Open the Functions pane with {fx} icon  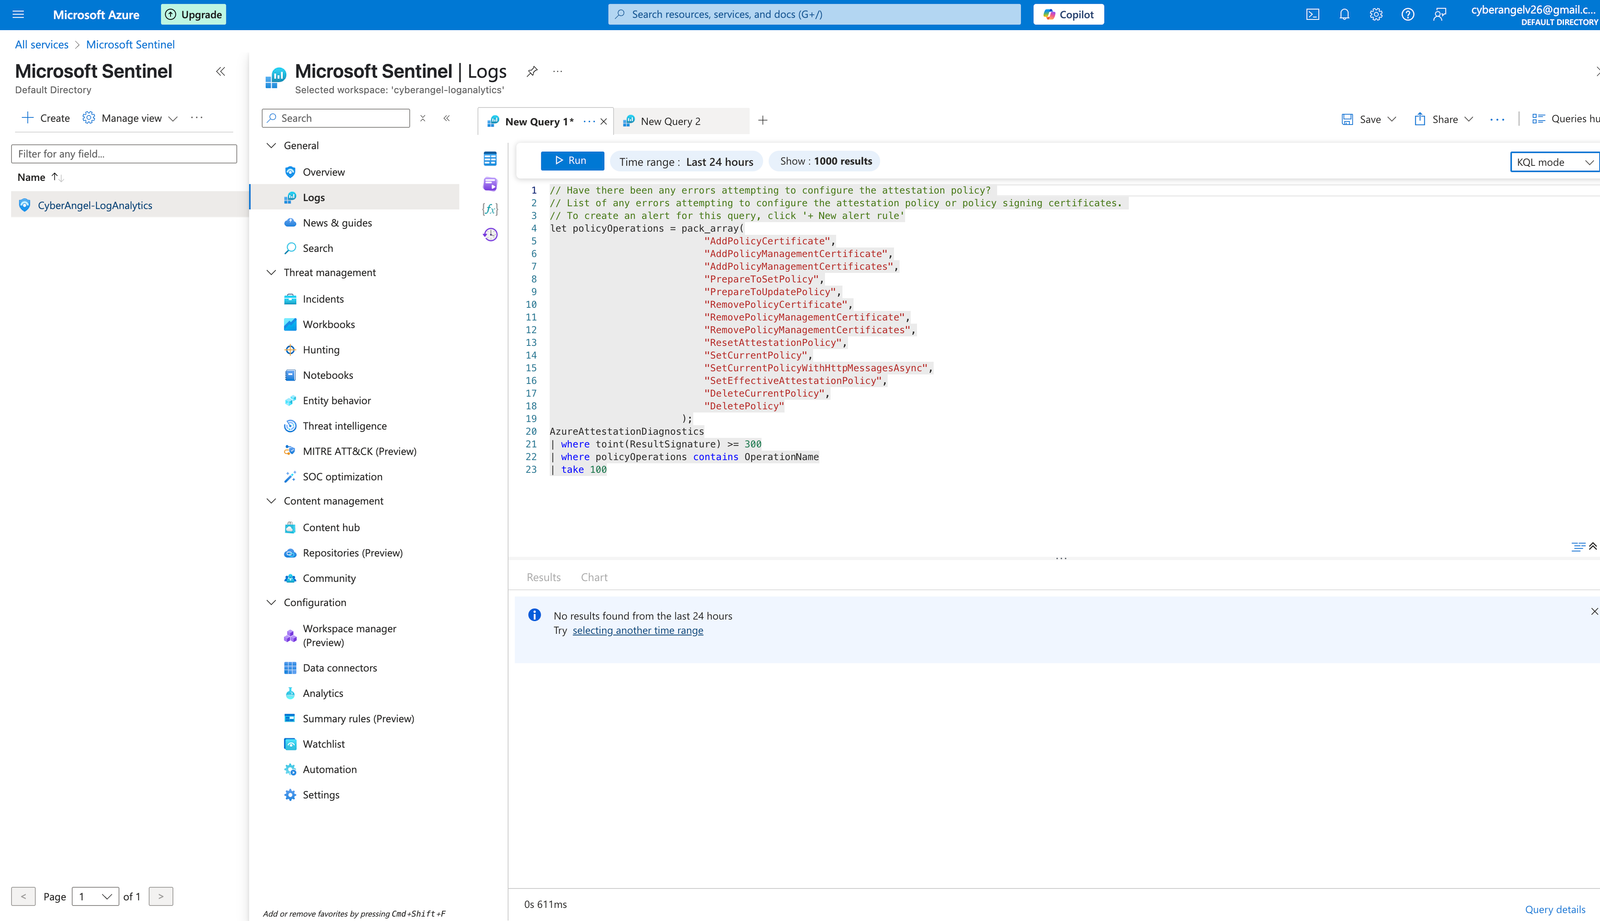(490, 209)
